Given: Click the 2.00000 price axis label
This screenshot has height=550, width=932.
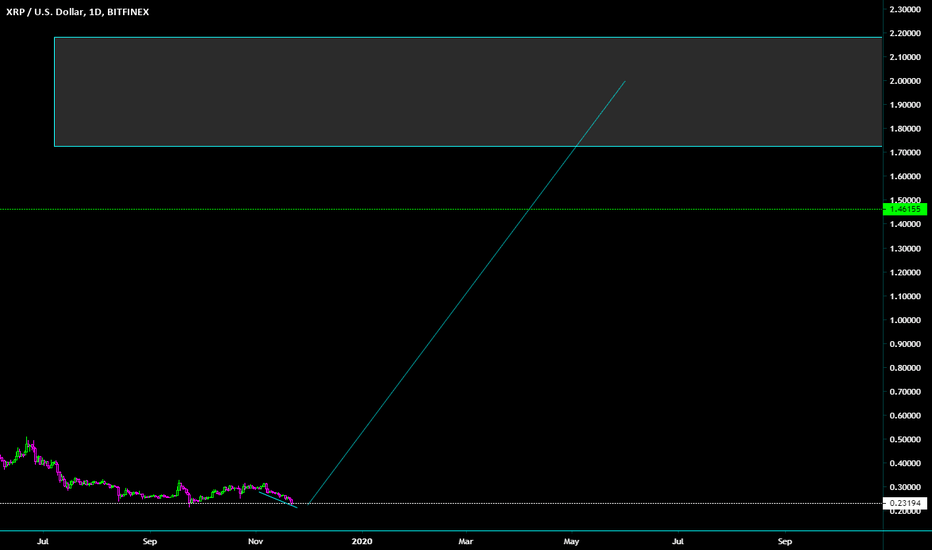Looking at the screenshot, I should (x=905, y=81).
